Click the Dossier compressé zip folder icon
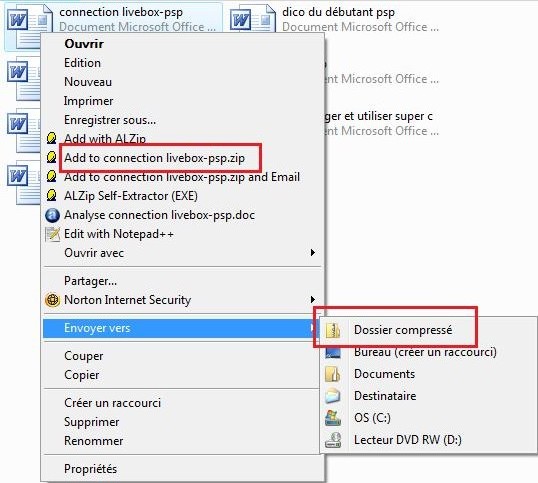Viewport: 538px width, 483px height. pos(333,330)
